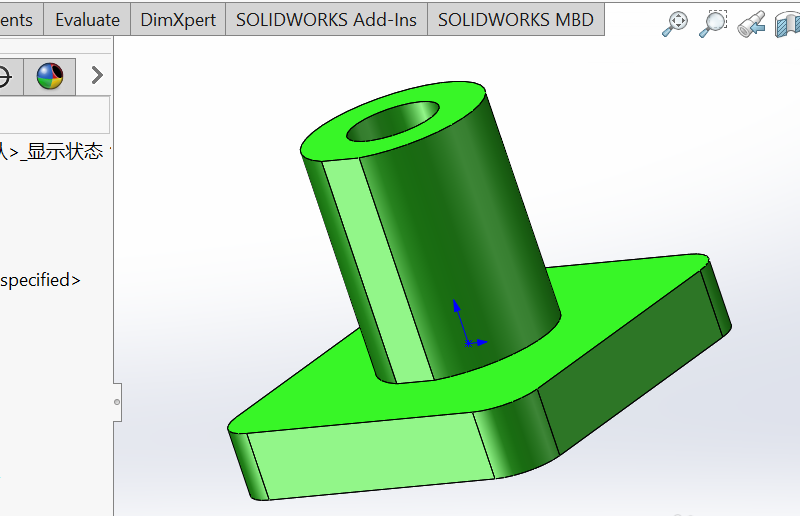
Task: Expand more manager tabs with the chevron
Action: (x=97, y=76)
